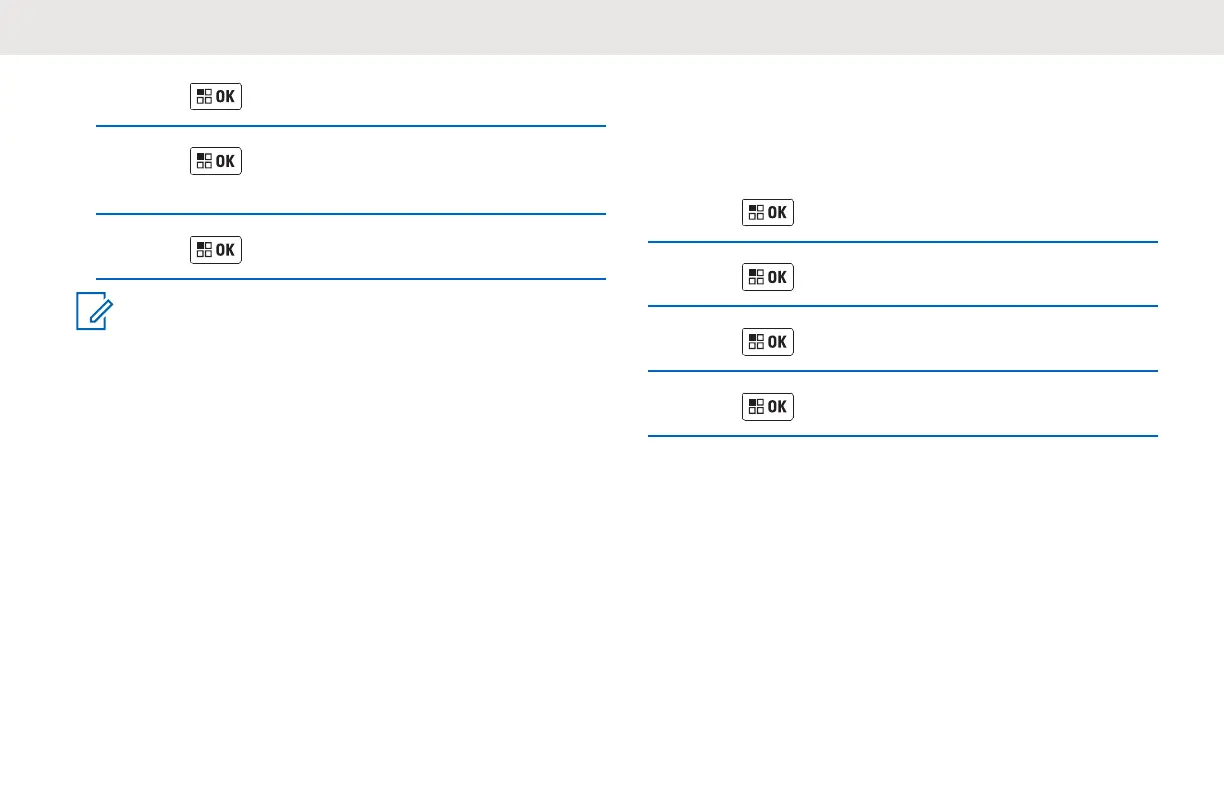Select the last Menu/OK icon in right column

click(x=768, y=407)
